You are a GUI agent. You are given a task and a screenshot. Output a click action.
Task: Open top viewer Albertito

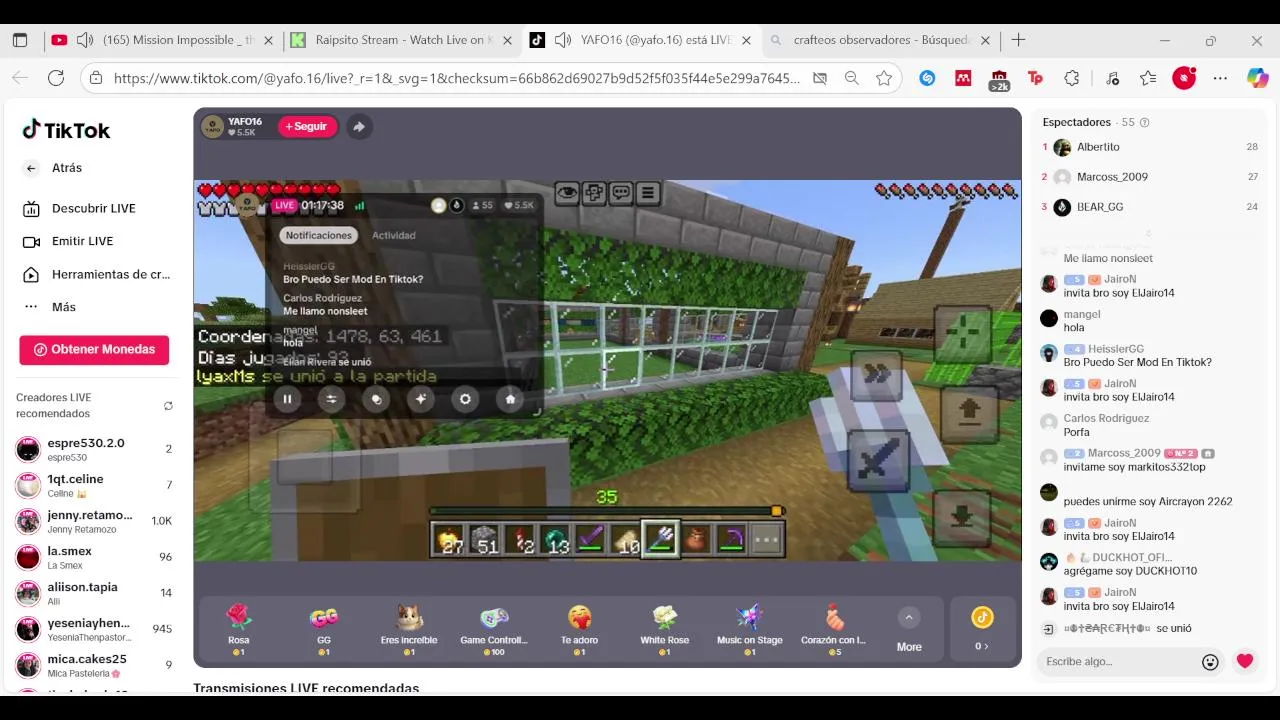tap(1098, 147)
